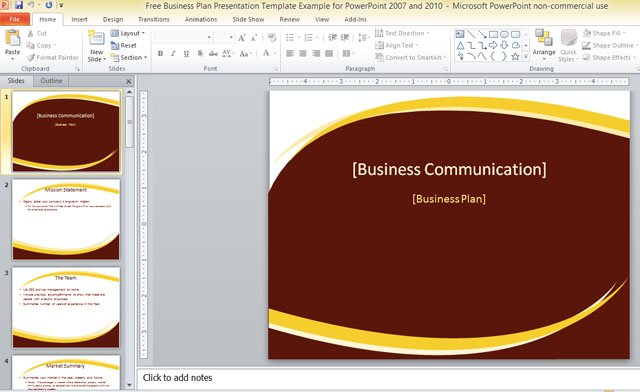Open Shape Fill color options
Image resolution: width=640 pixels, height=392 pixels.
pos(604,33)
